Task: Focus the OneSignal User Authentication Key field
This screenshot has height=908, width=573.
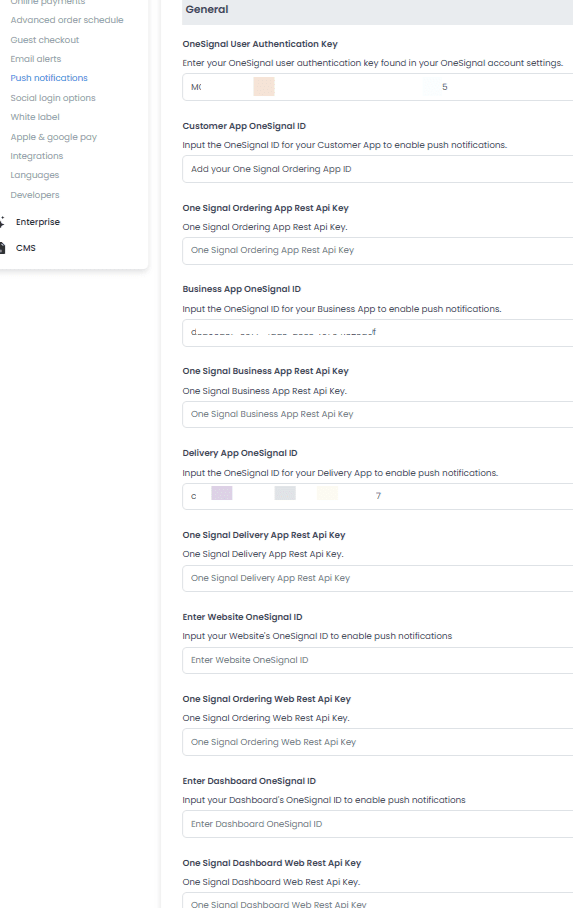Action: coord(378,87)
